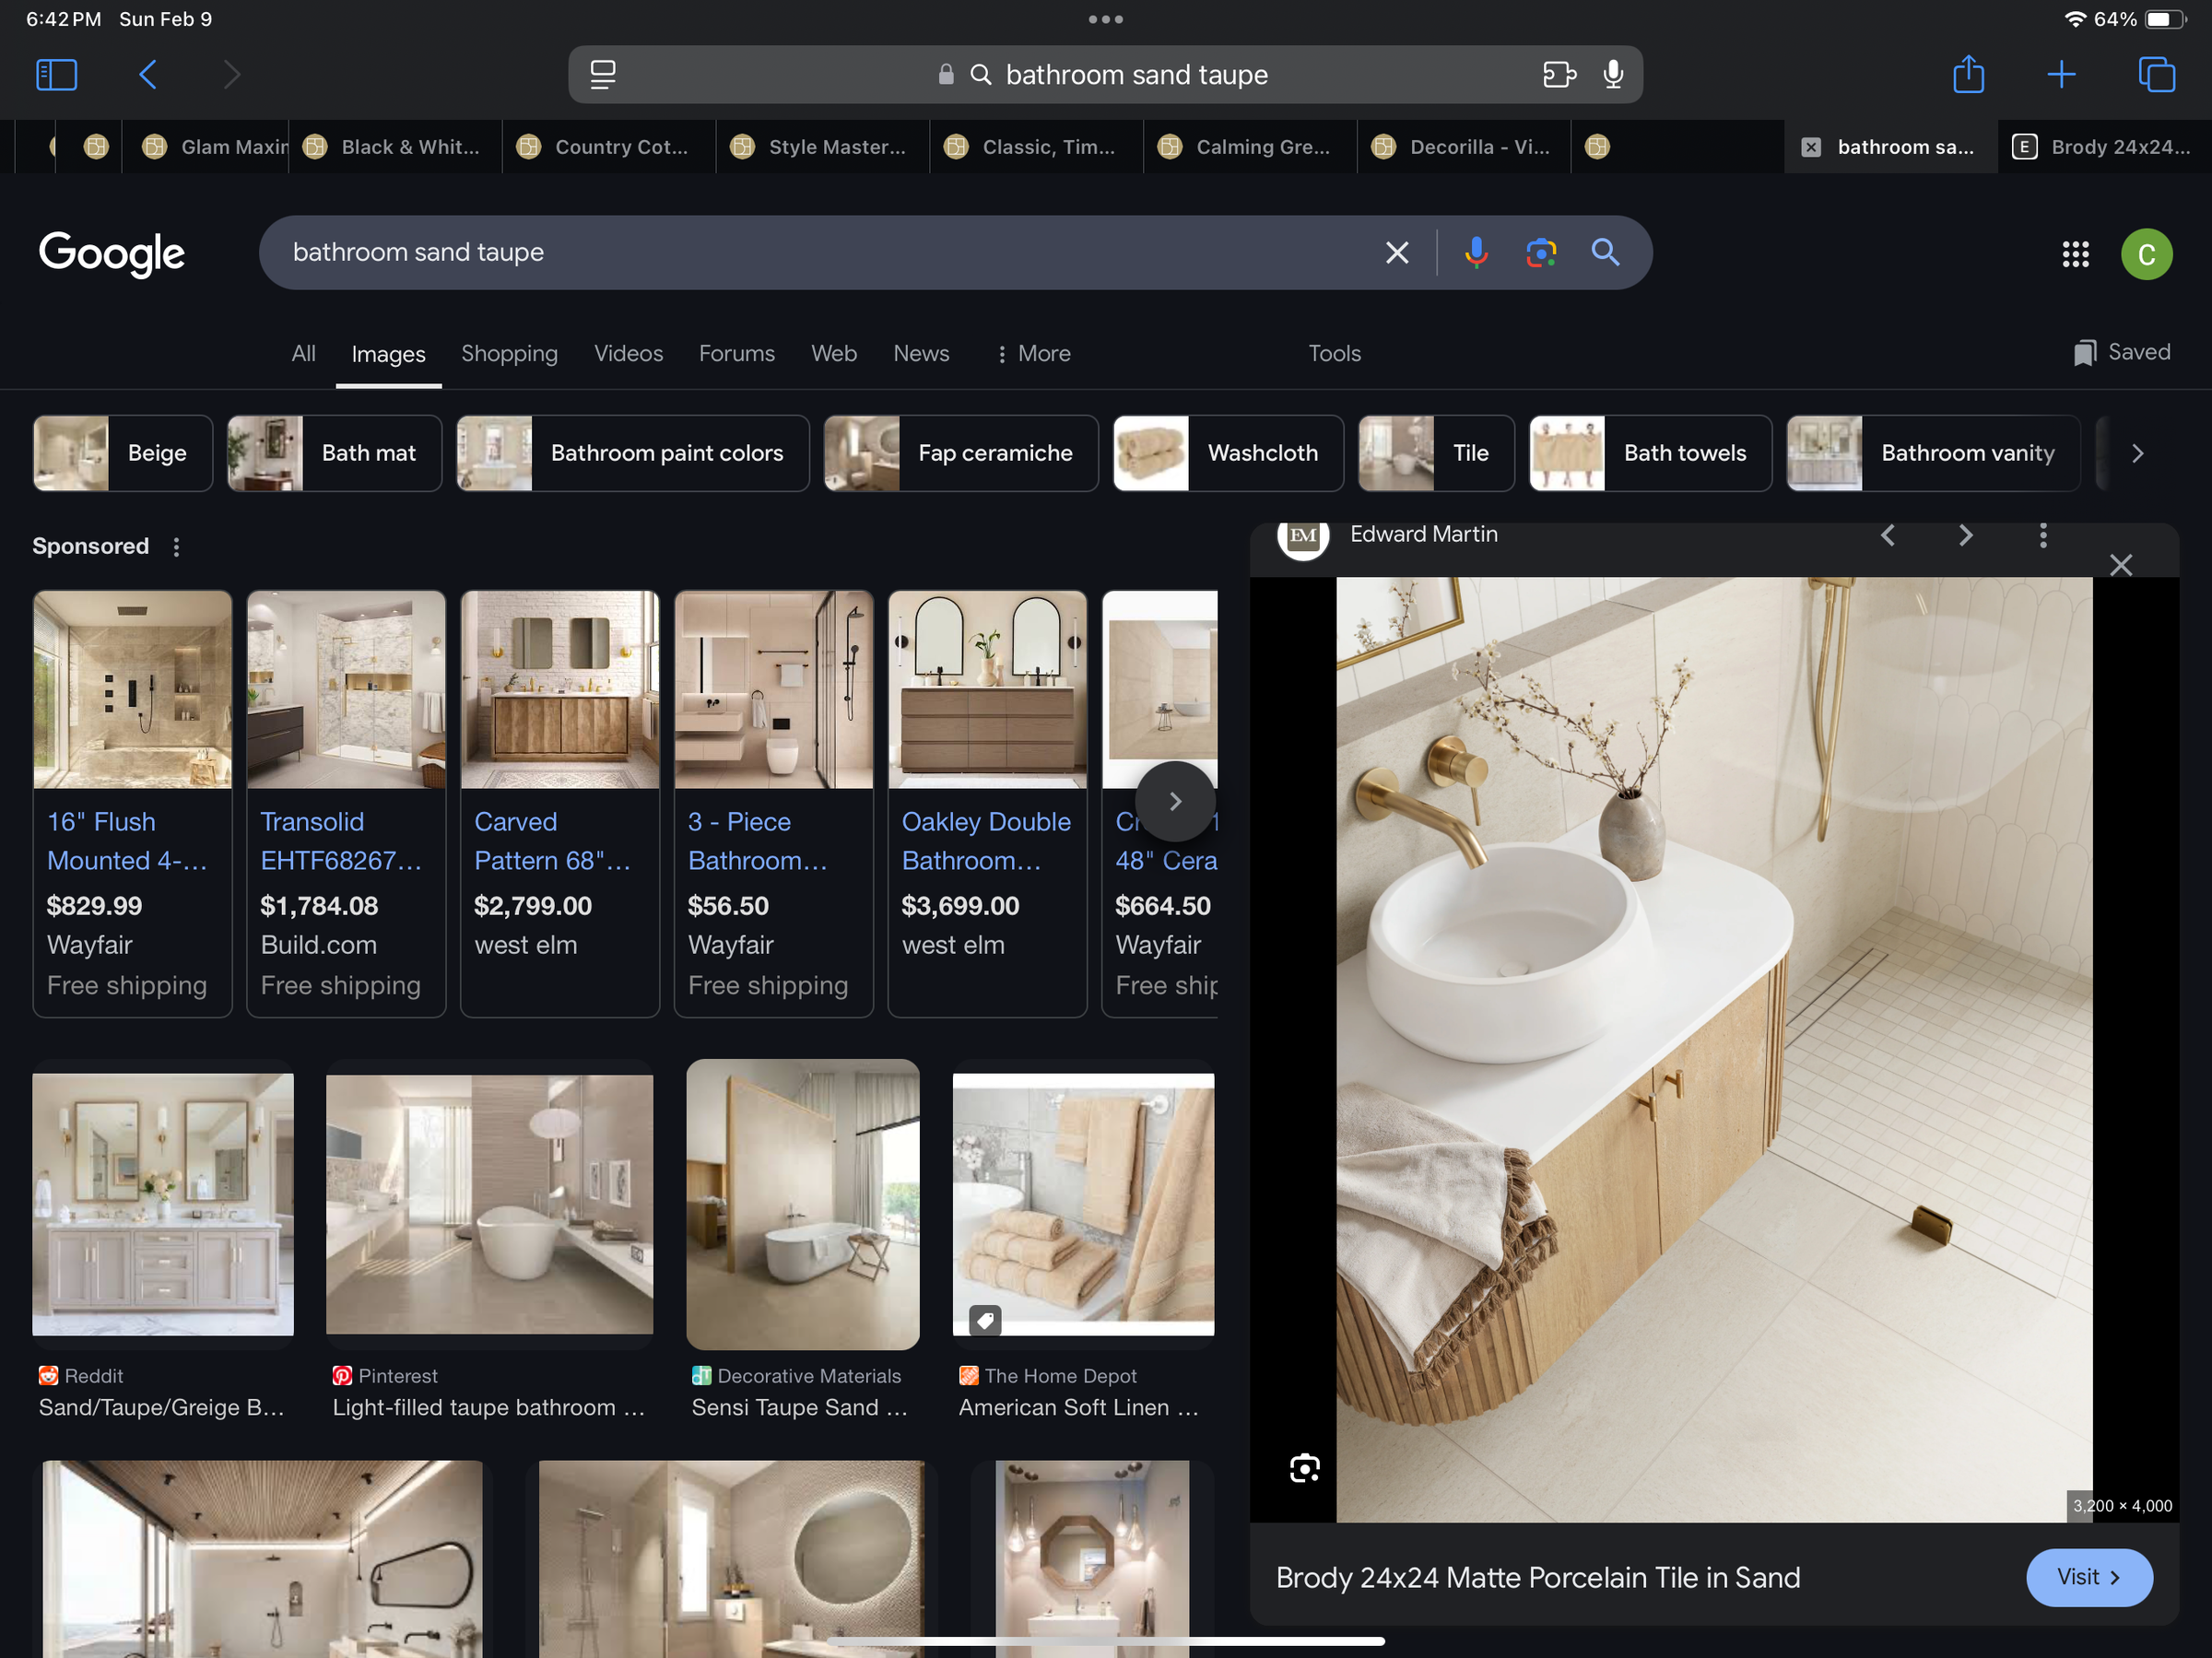Open the large Brody tile preview image
This screenshot has width=2212, height=1658.
pyautogui.click(x=1714, y=1049)
